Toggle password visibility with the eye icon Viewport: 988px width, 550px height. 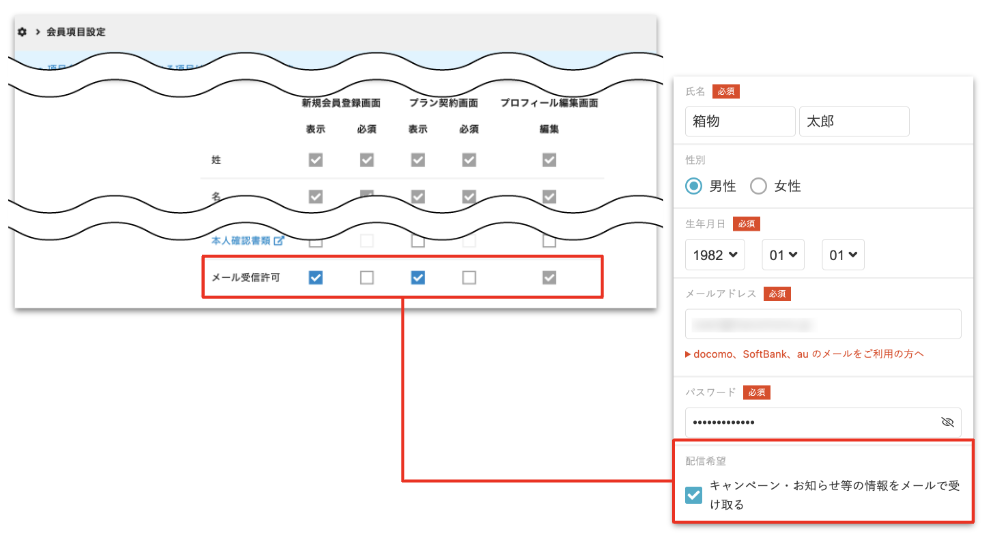click(948, 422)
